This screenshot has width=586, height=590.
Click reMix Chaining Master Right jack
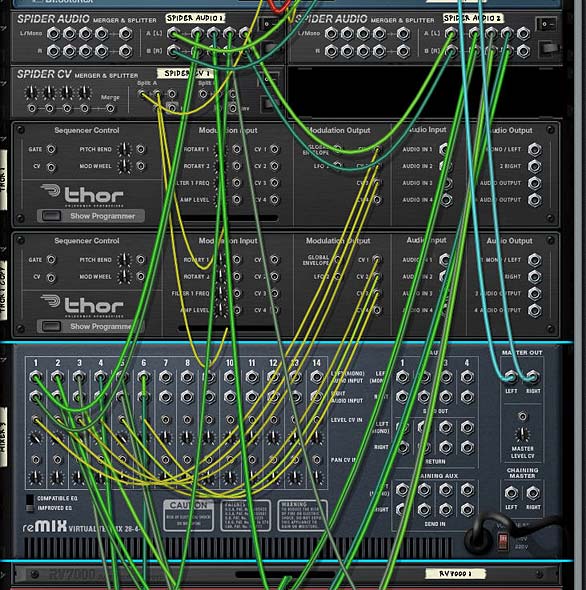[533, 493]
